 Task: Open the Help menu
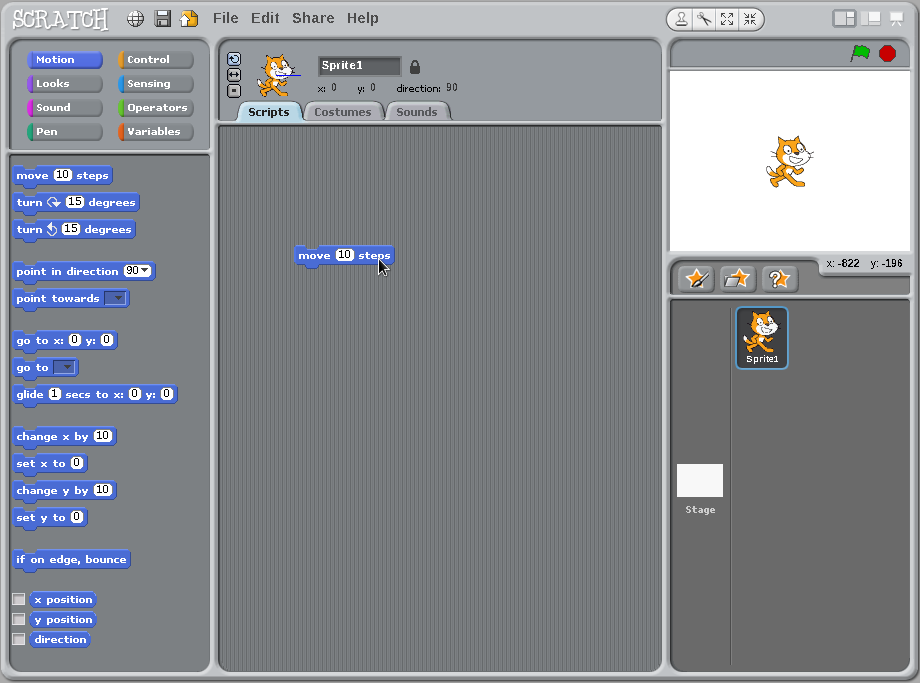pos(363,18)
